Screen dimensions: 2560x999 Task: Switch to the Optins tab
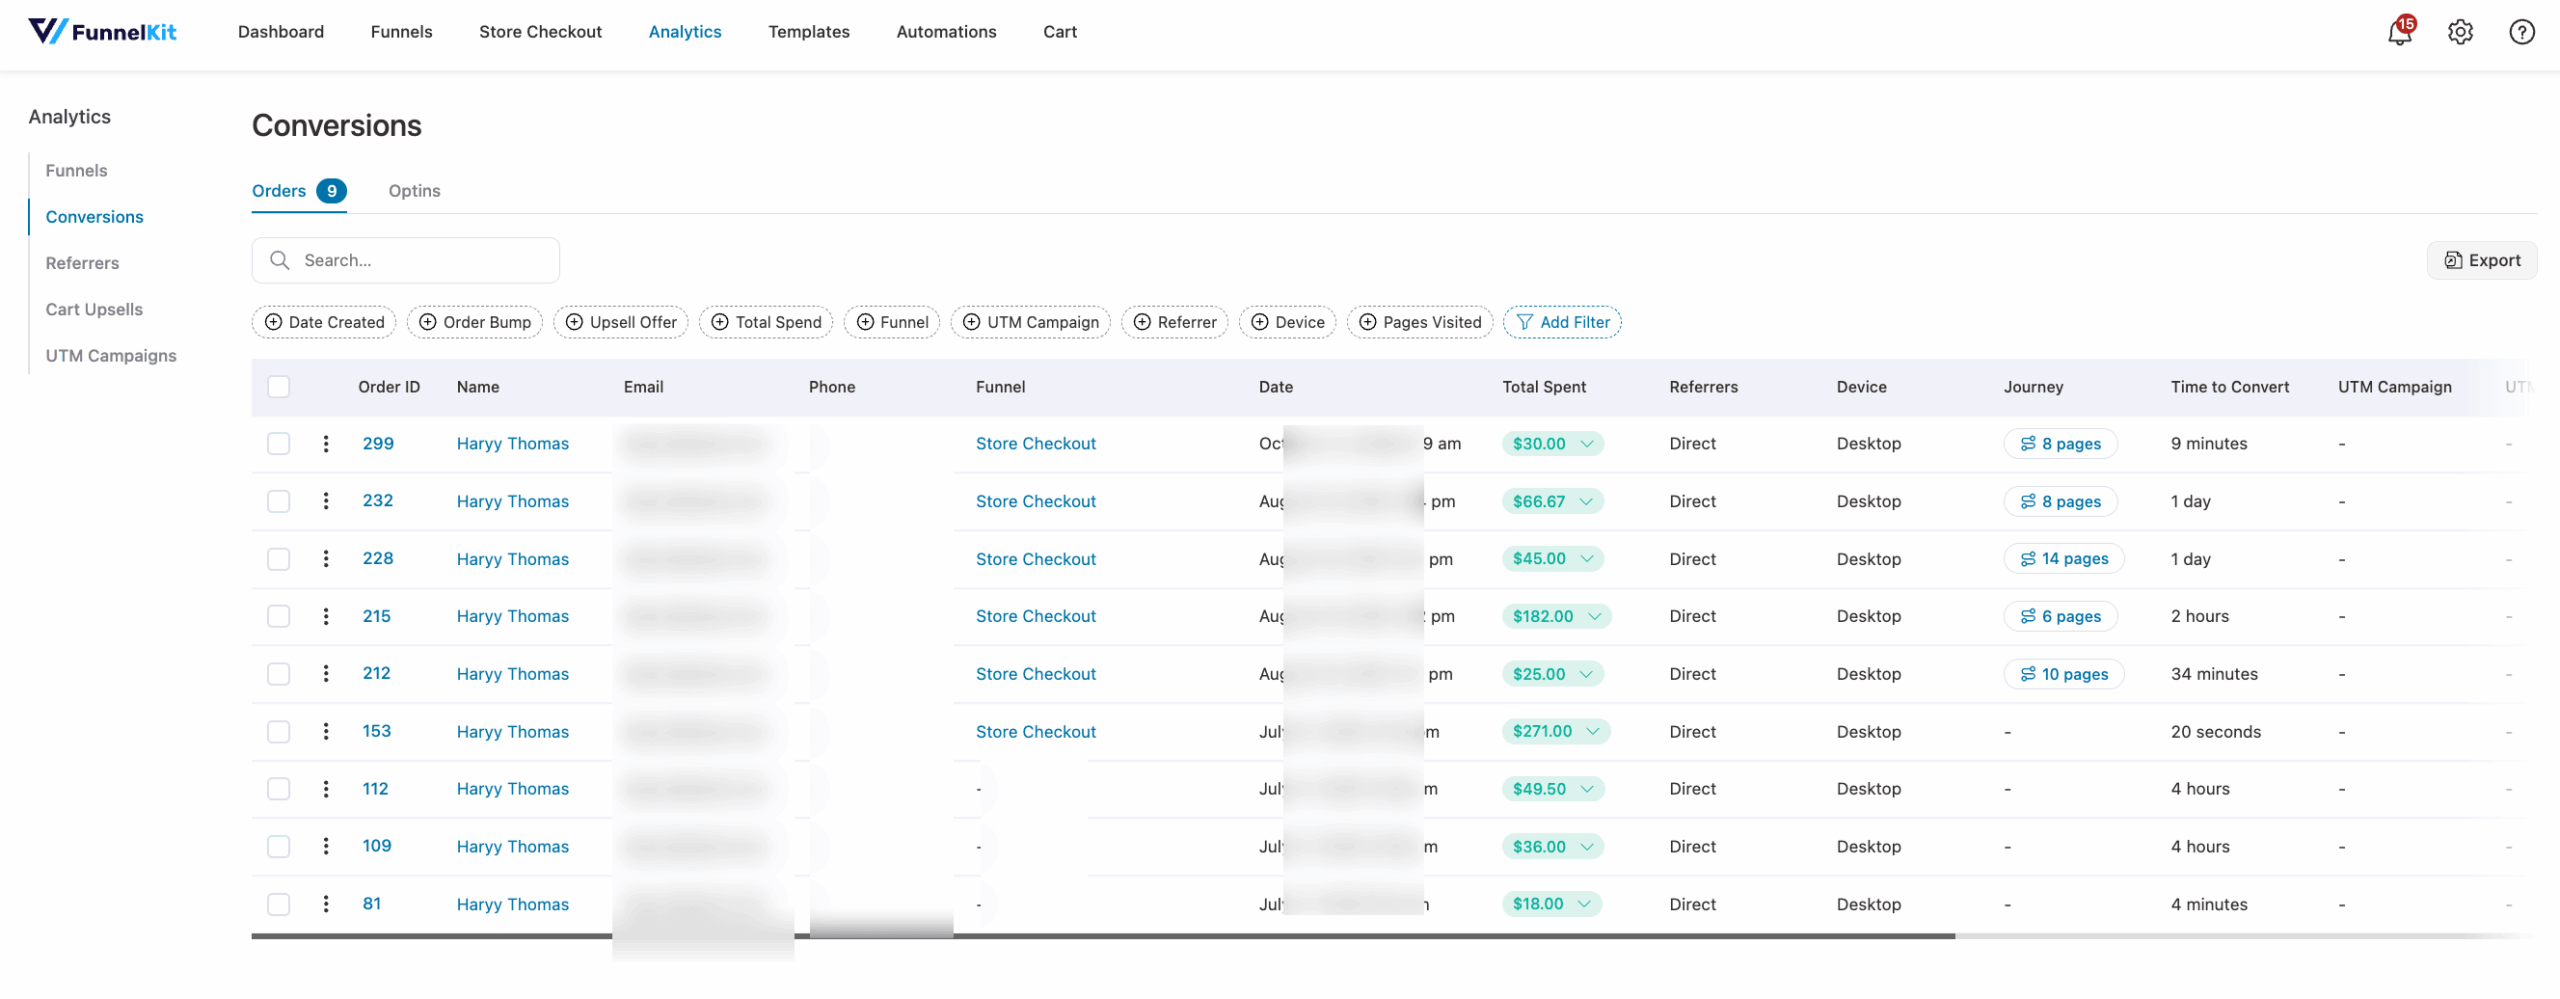[414, 191]
